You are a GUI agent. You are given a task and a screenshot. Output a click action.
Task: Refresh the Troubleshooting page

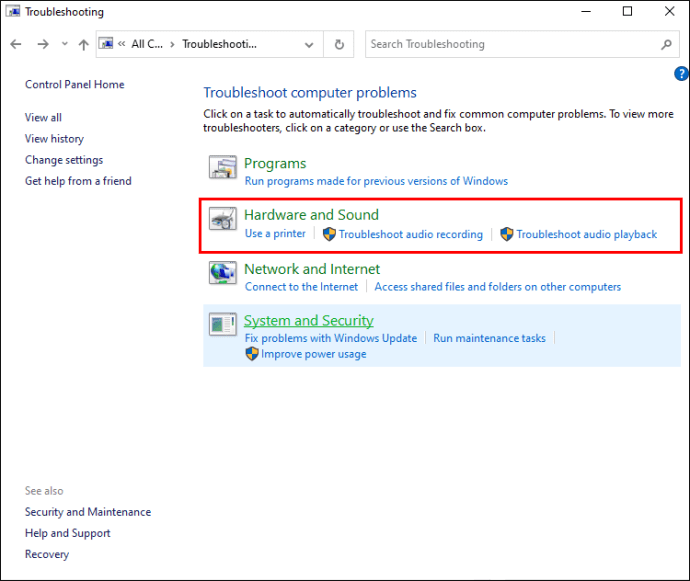pos(339,44)
